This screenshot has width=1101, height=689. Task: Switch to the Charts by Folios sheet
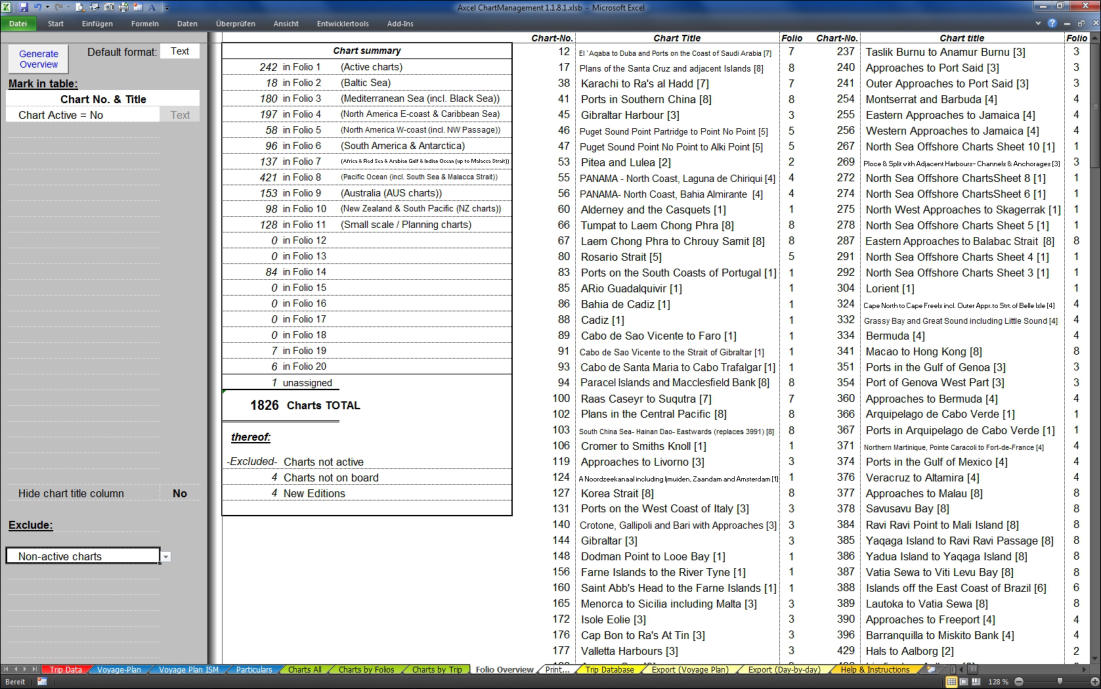pyautogui.click(x=368, y=670)
